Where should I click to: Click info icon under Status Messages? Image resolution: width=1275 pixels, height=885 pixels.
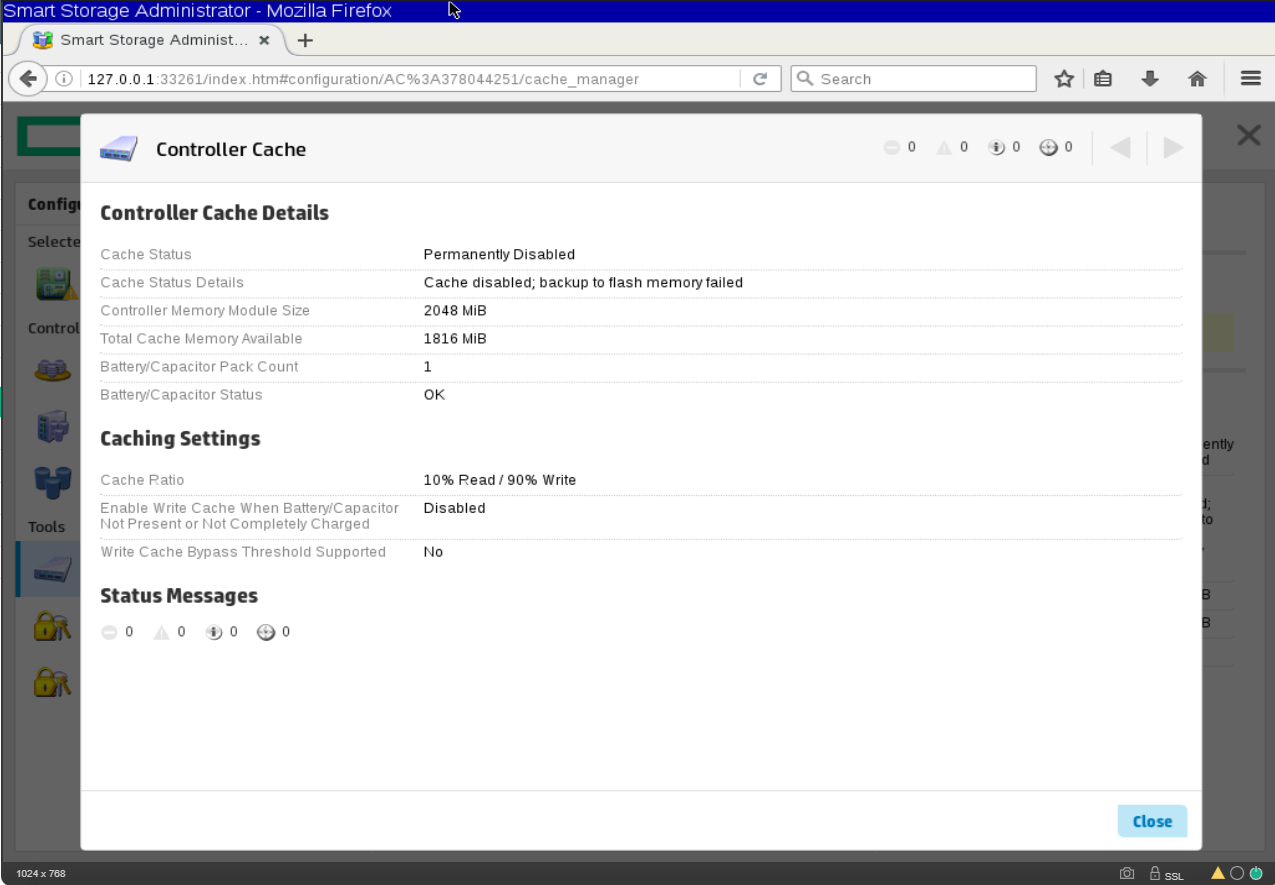(x=214, y=632)
